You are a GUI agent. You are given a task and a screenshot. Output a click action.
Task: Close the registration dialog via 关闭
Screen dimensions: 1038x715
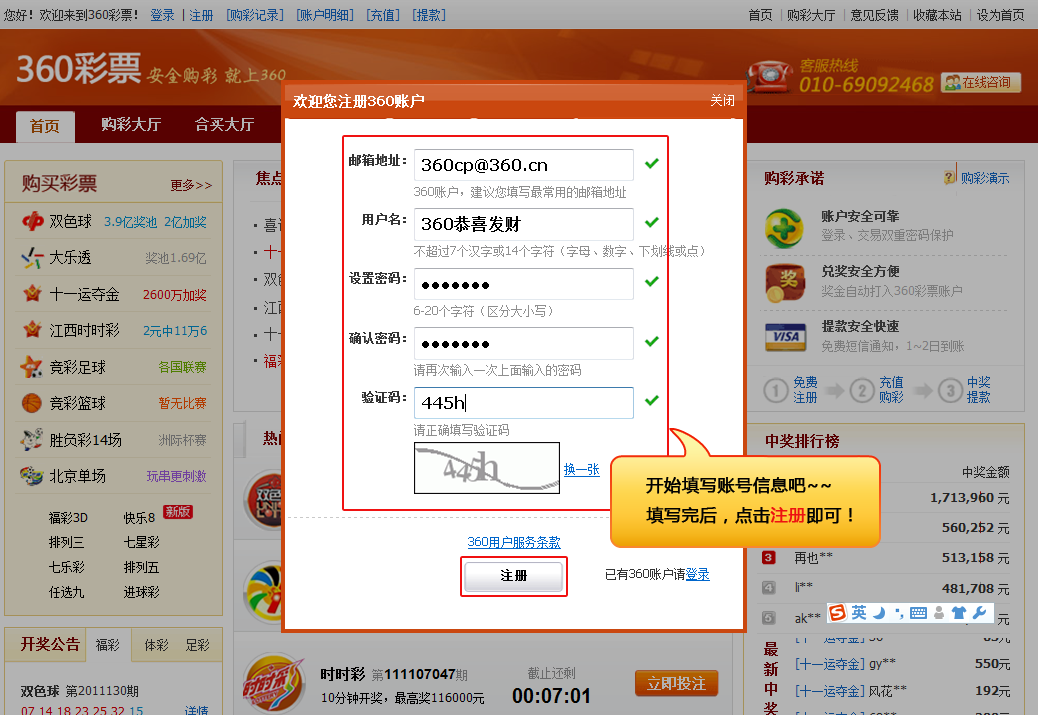[x=722, y=101]
